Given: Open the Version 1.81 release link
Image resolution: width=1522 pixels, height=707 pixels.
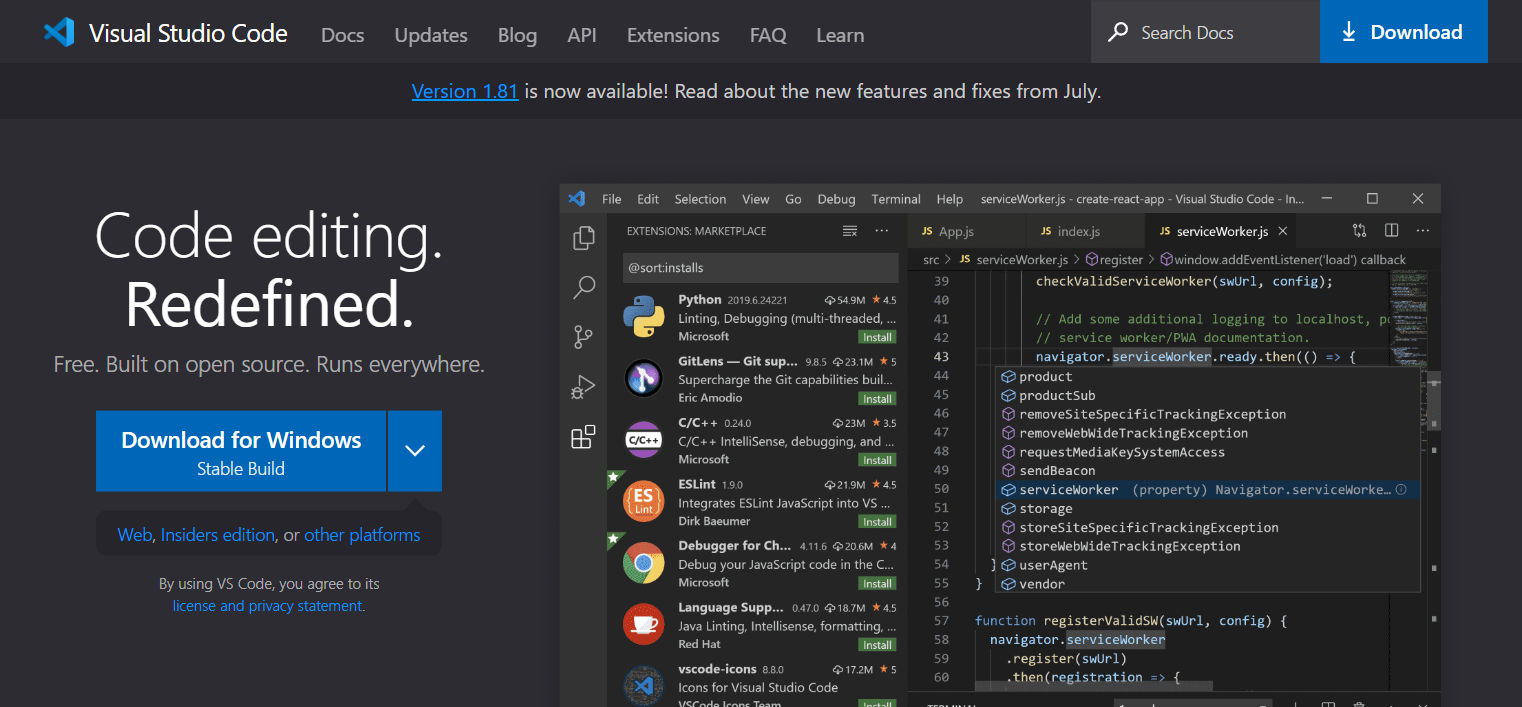Looking at the screenshot, I should tap(464, 91).
